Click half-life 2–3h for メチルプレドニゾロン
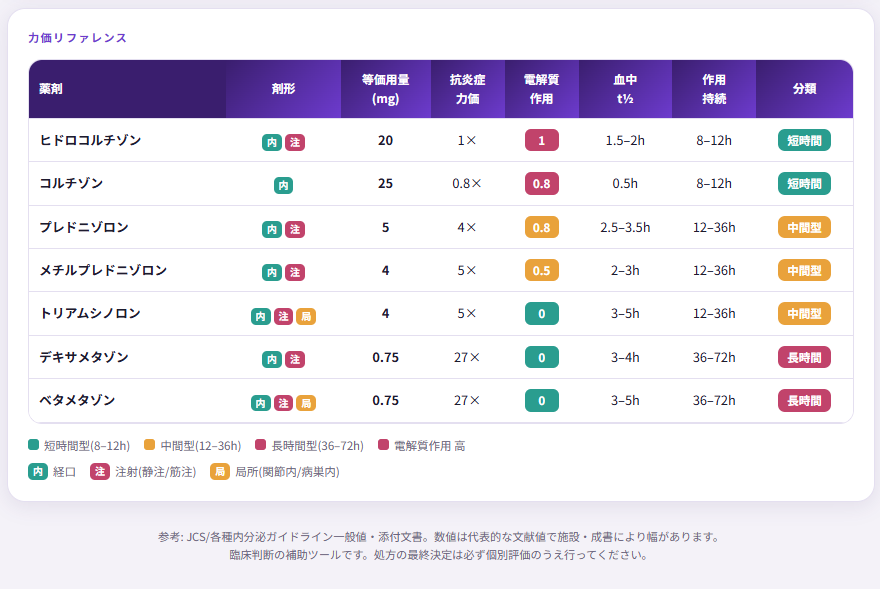880x589 pixels. click(x=625, y=271)
